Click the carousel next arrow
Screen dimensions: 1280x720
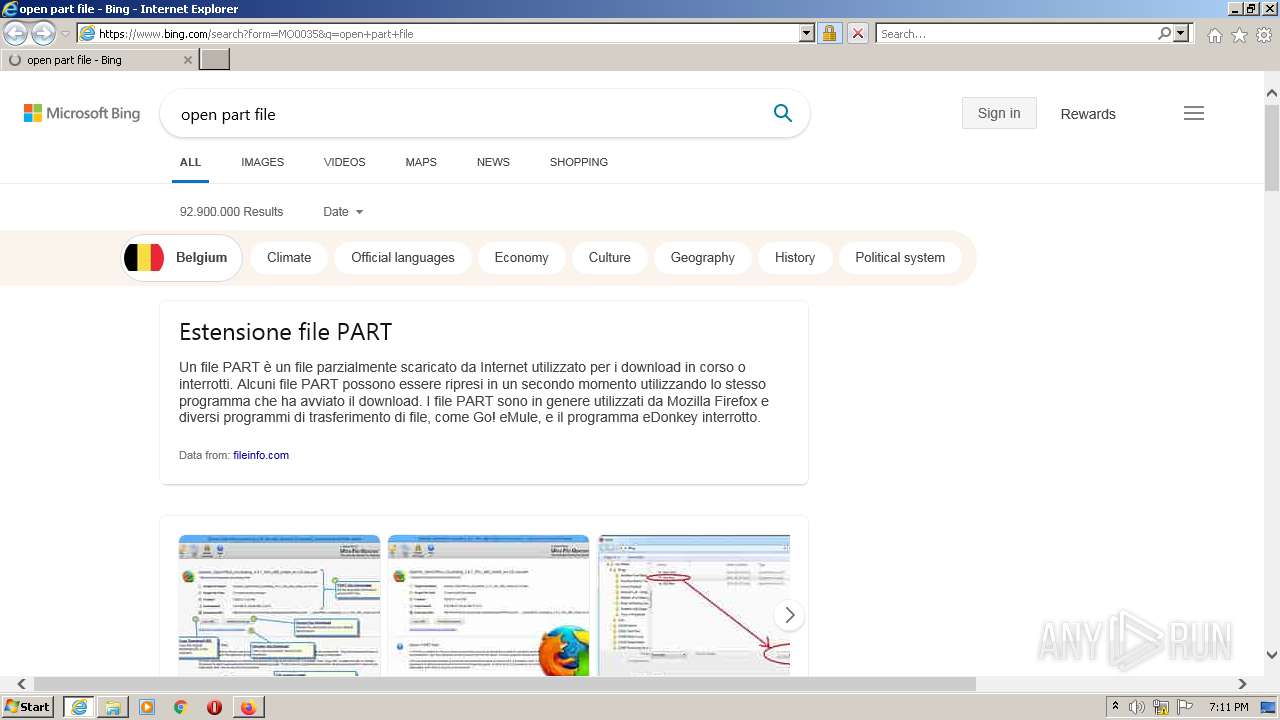click(789, 615)
